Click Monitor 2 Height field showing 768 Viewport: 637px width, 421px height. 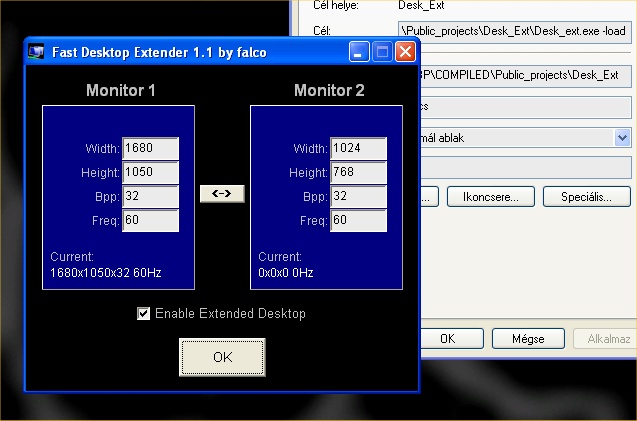pyautogui.click(x=359, y=172)
